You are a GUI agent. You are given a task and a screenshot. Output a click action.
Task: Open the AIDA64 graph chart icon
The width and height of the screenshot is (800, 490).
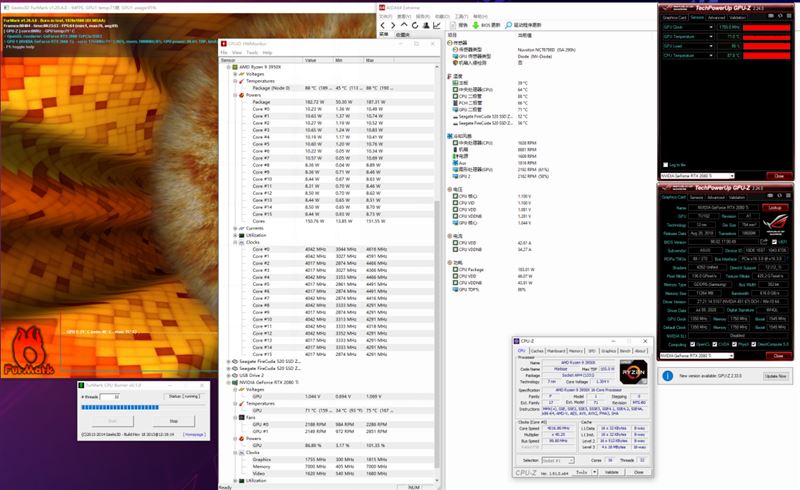tap(437, 25)
